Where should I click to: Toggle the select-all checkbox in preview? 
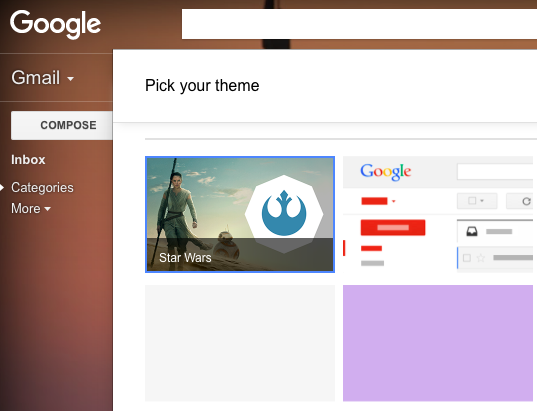point(472,200)
